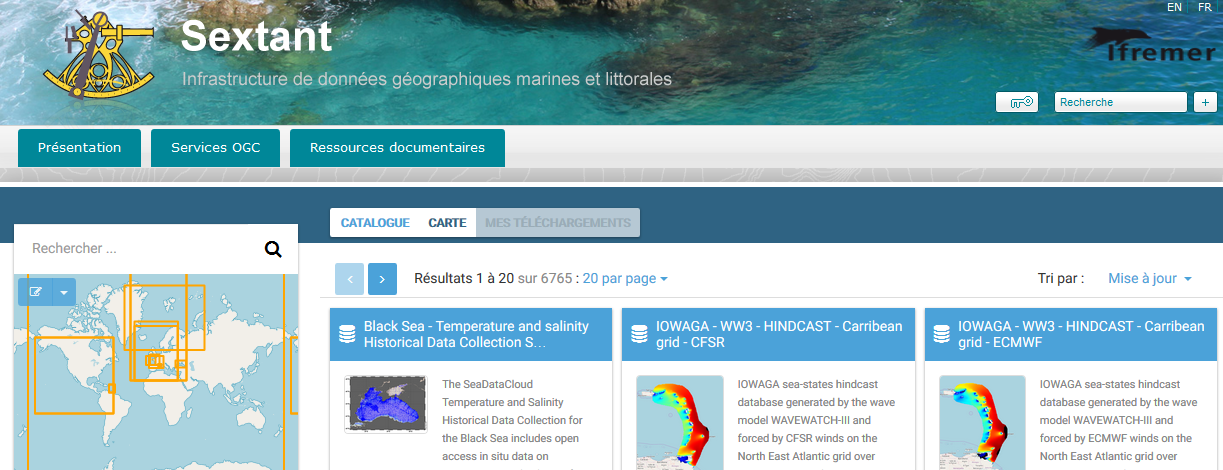Click database icon on Black Sea card
This screenshot has height=470, width=1223.
click(347, 334)
